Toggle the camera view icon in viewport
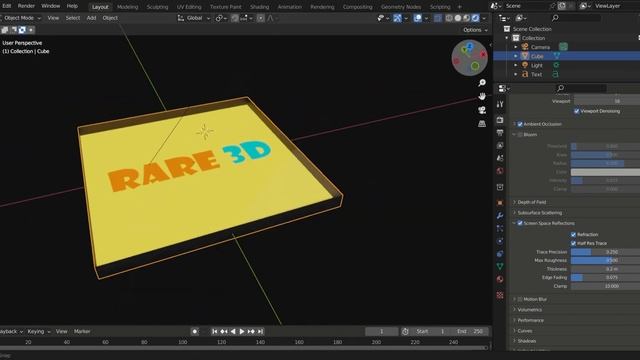Image resolution: width=640 pixels, height=360 pixels. tap(482, 110)
